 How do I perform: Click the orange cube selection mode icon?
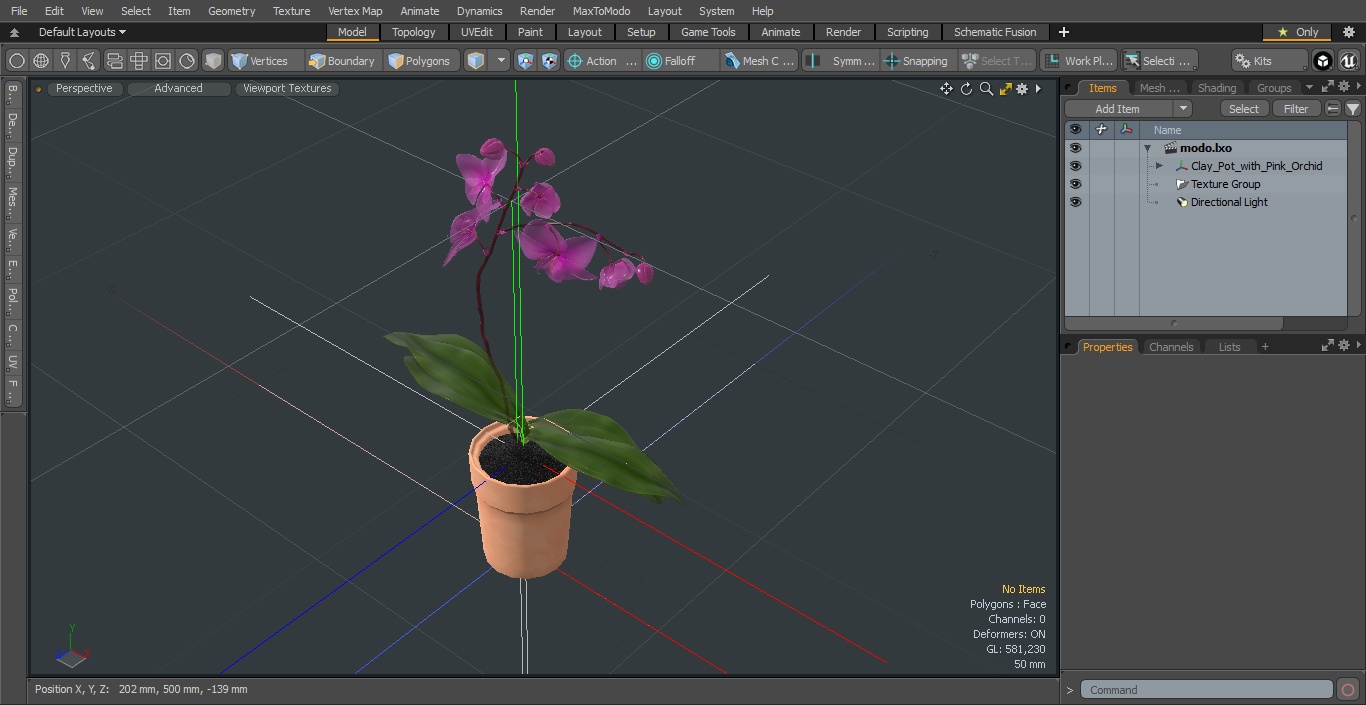coord(476,61)
